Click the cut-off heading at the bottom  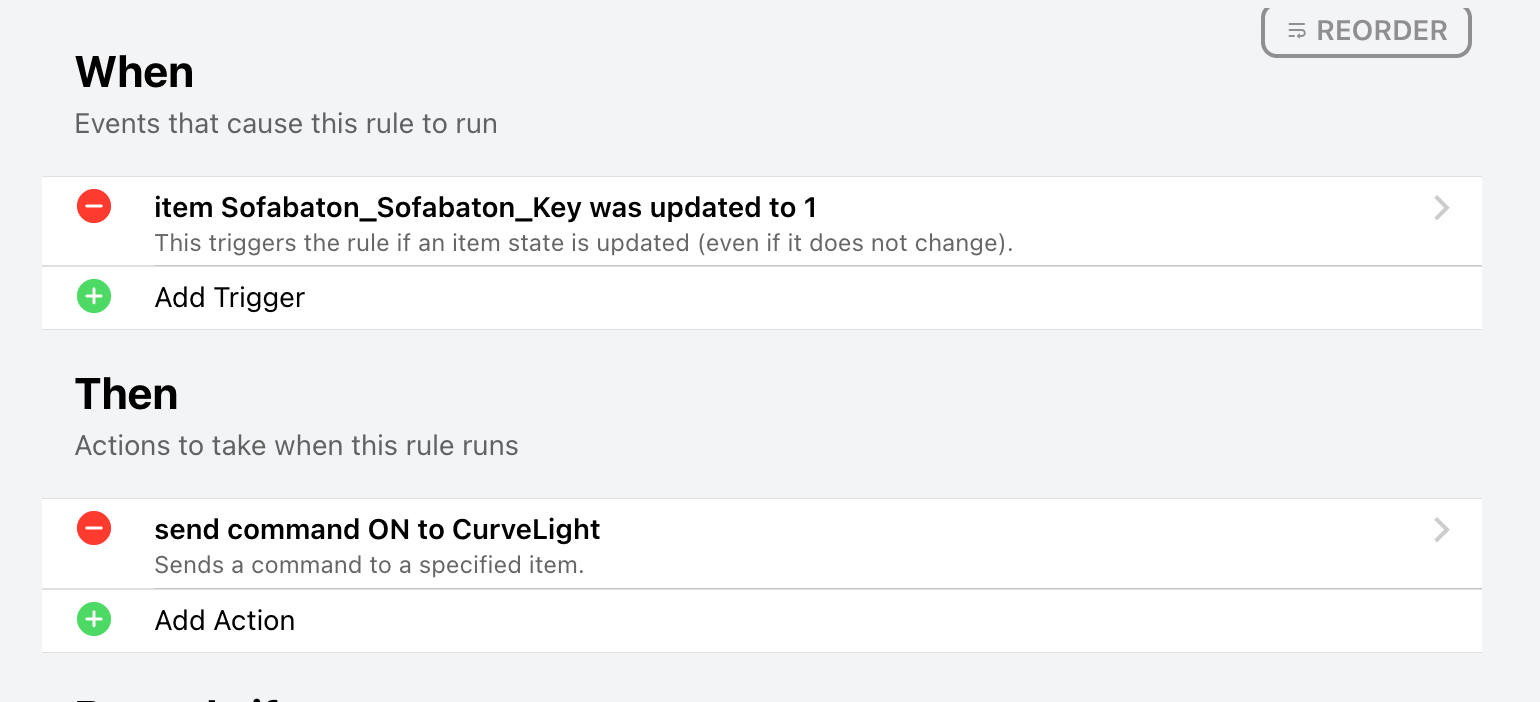[180, 696]
